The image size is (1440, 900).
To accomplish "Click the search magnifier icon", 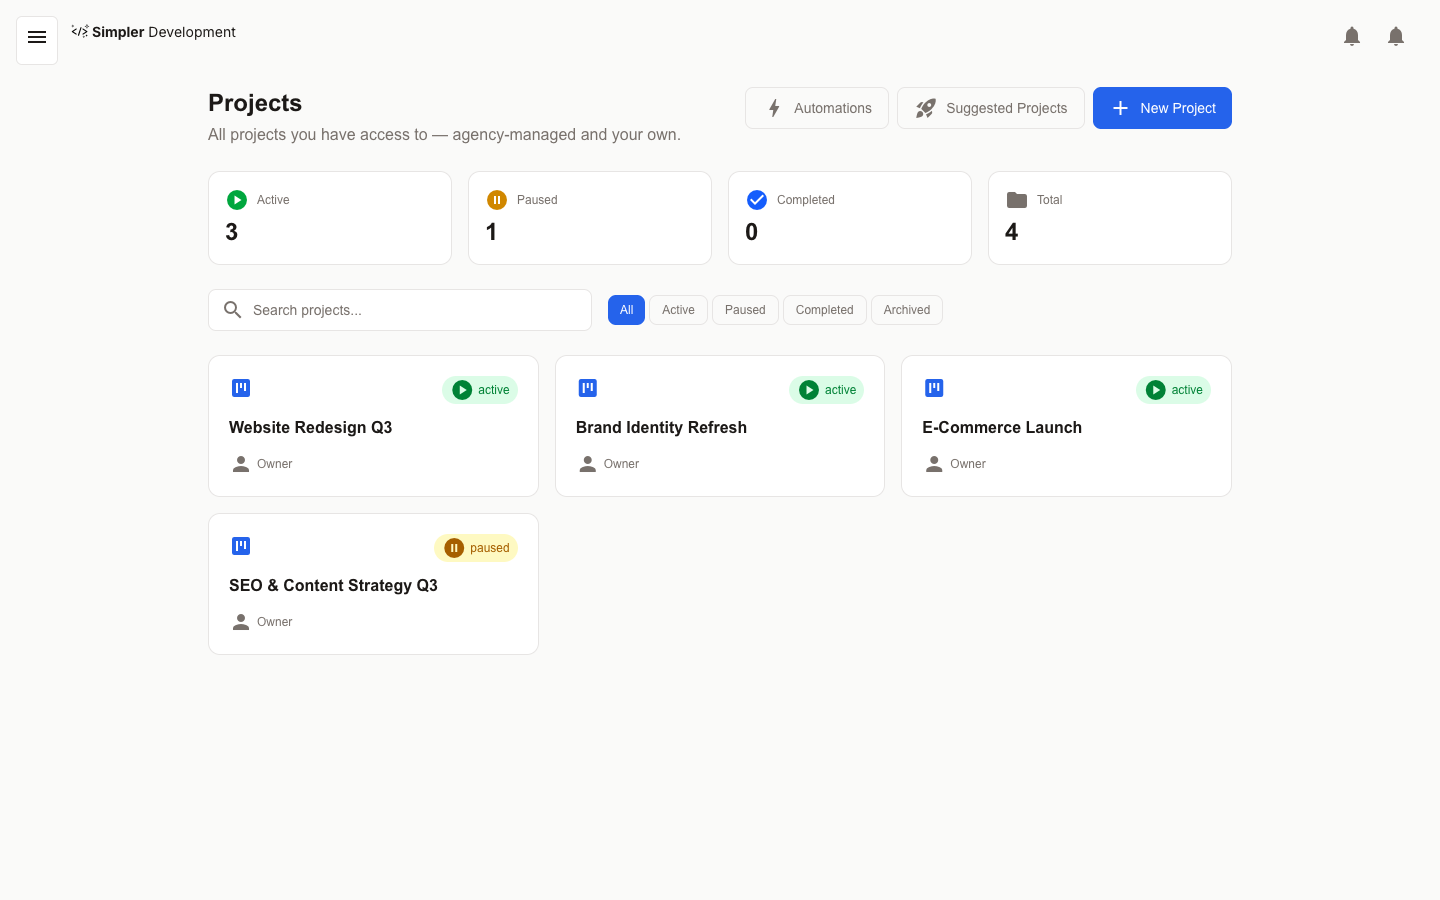I will click(x=233, y=310).
